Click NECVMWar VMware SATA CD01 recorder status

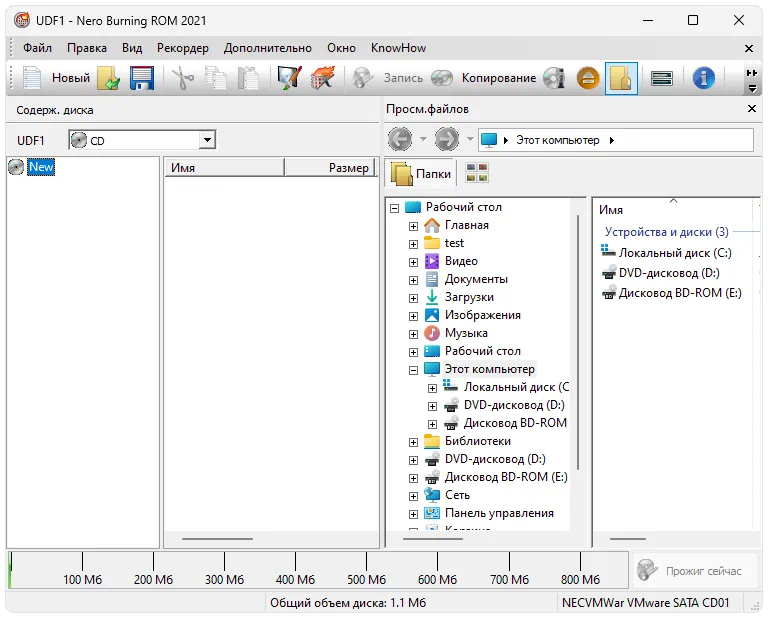click(x=646, y=603)
